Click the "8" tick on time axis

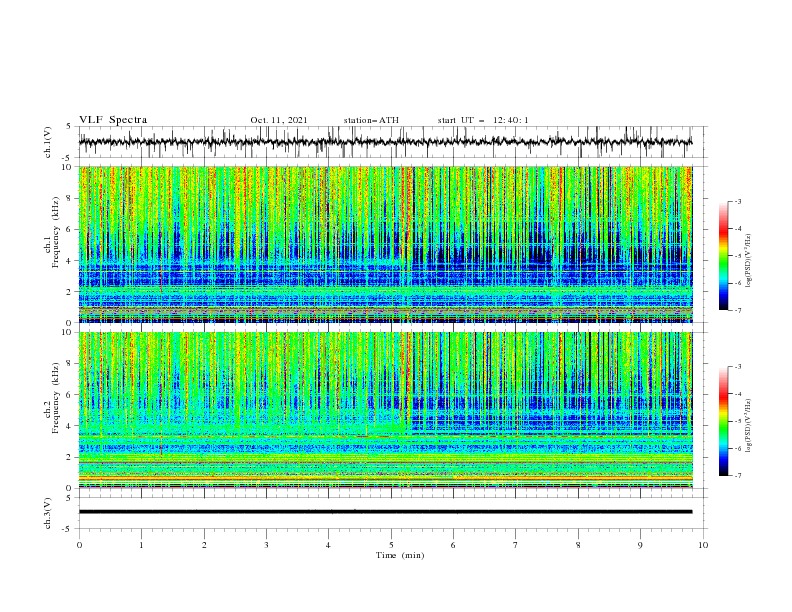(x=578, y=545)
